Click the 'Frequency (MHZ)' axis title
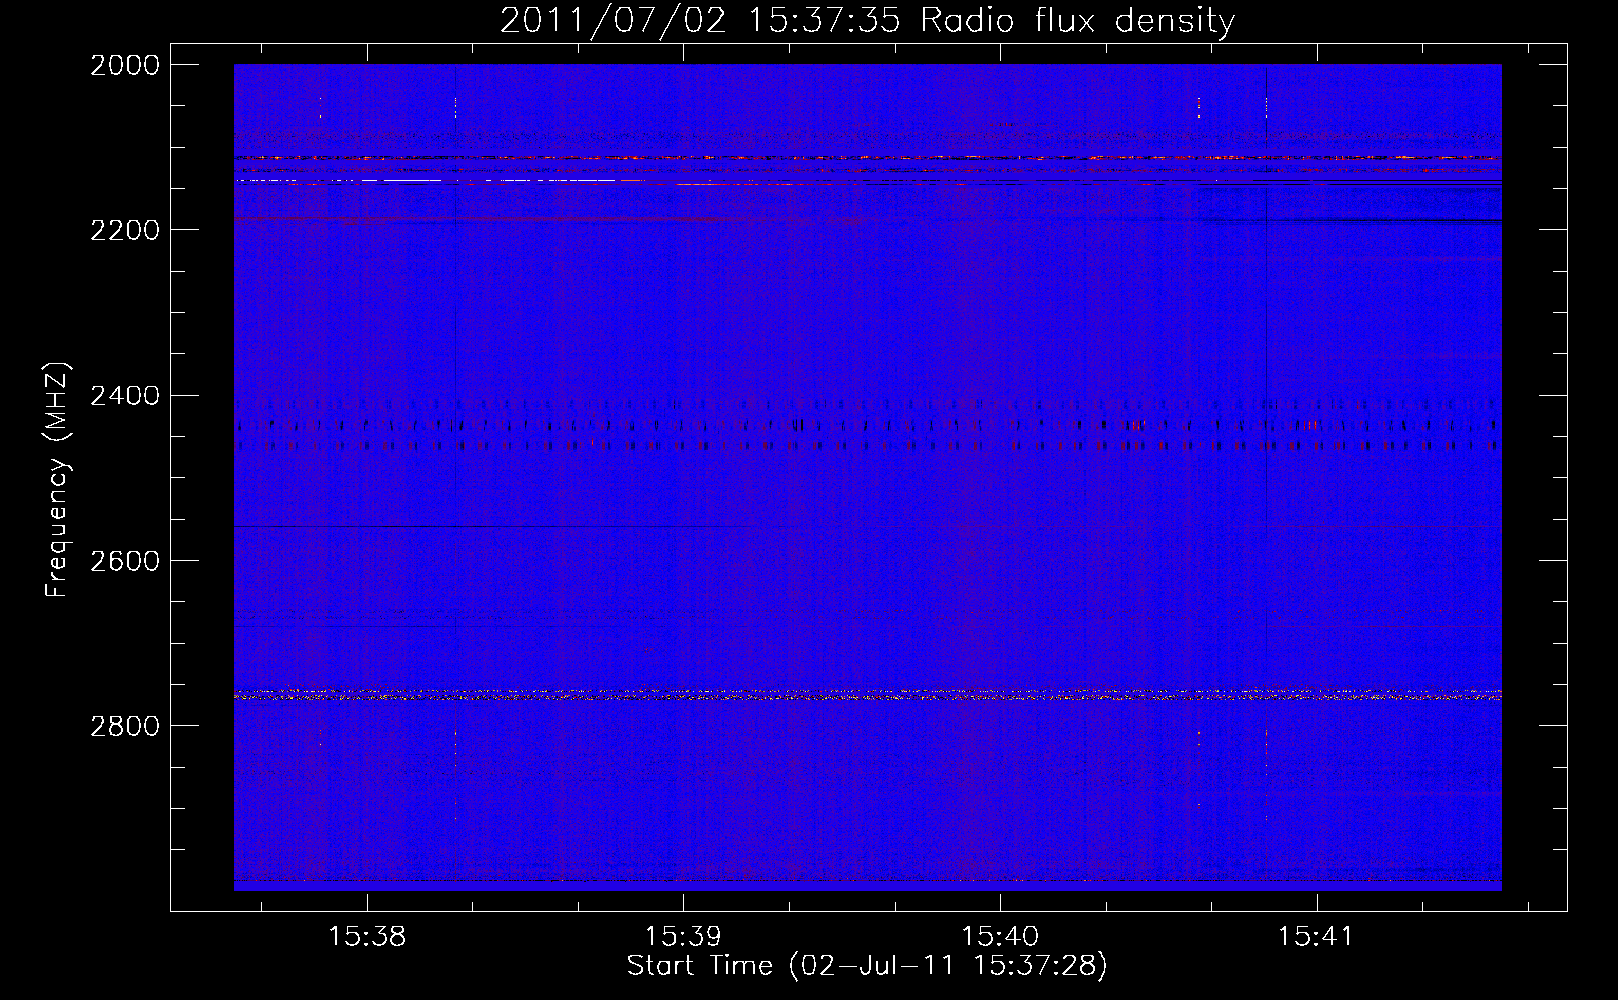Viewport: 1618px width, 1000px height. pyautogui.click(x=58, y=480)
